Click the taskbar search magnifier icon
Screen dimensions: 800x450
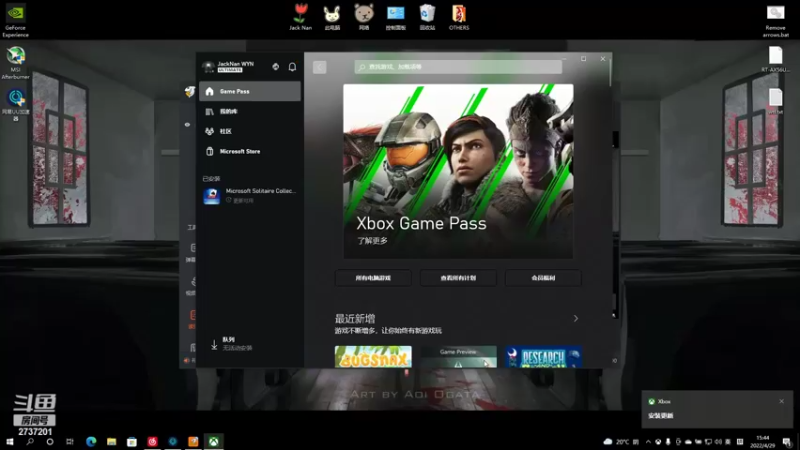pyautogui.click(x=30, y=442)
